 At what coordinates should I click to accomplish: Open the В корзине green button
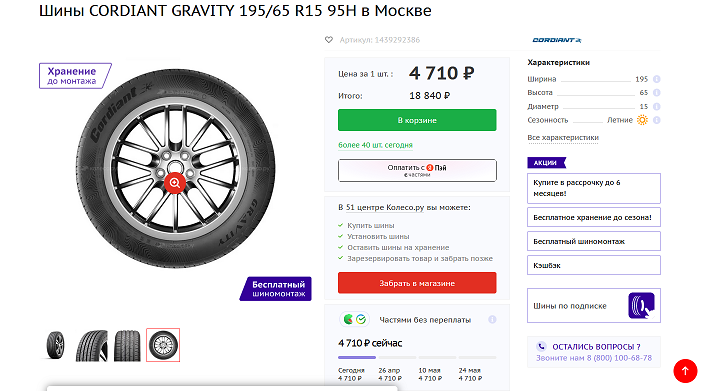[x=417, y=120]
